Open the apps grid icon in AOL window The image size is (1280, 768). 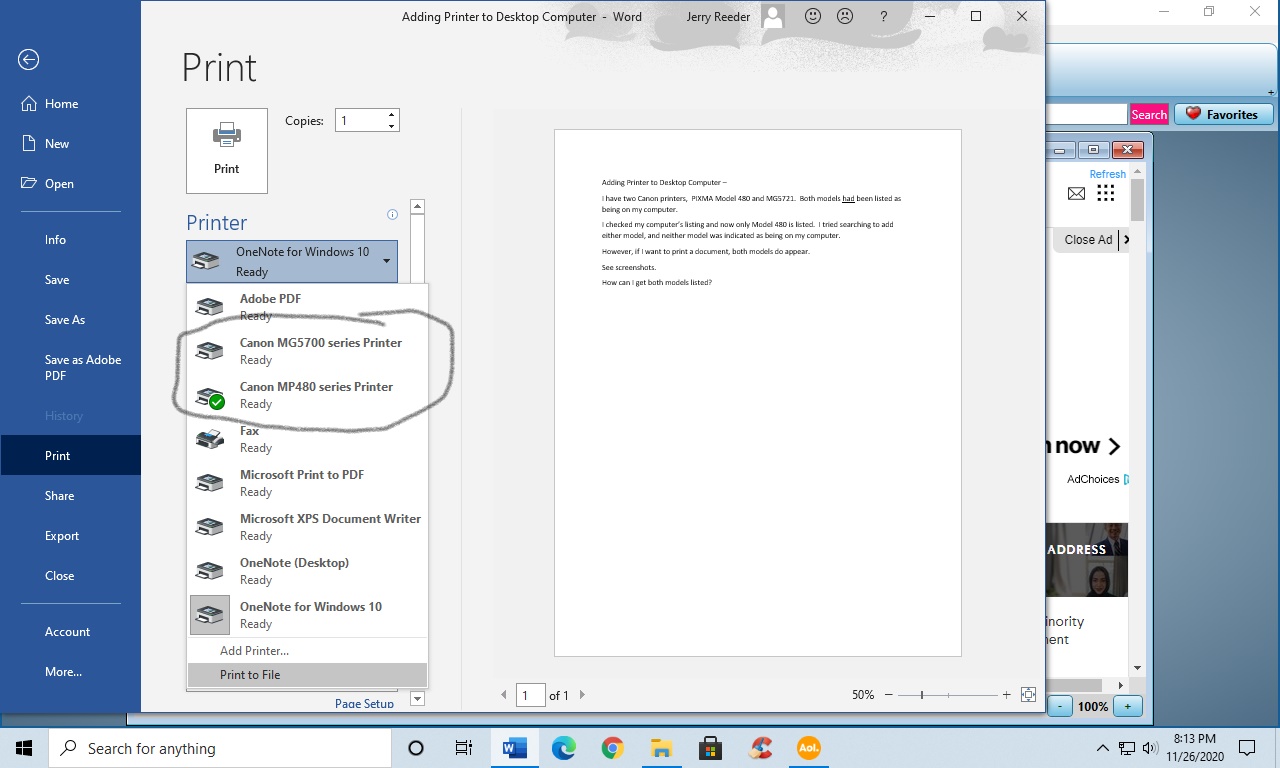(x=1106, y=194)
